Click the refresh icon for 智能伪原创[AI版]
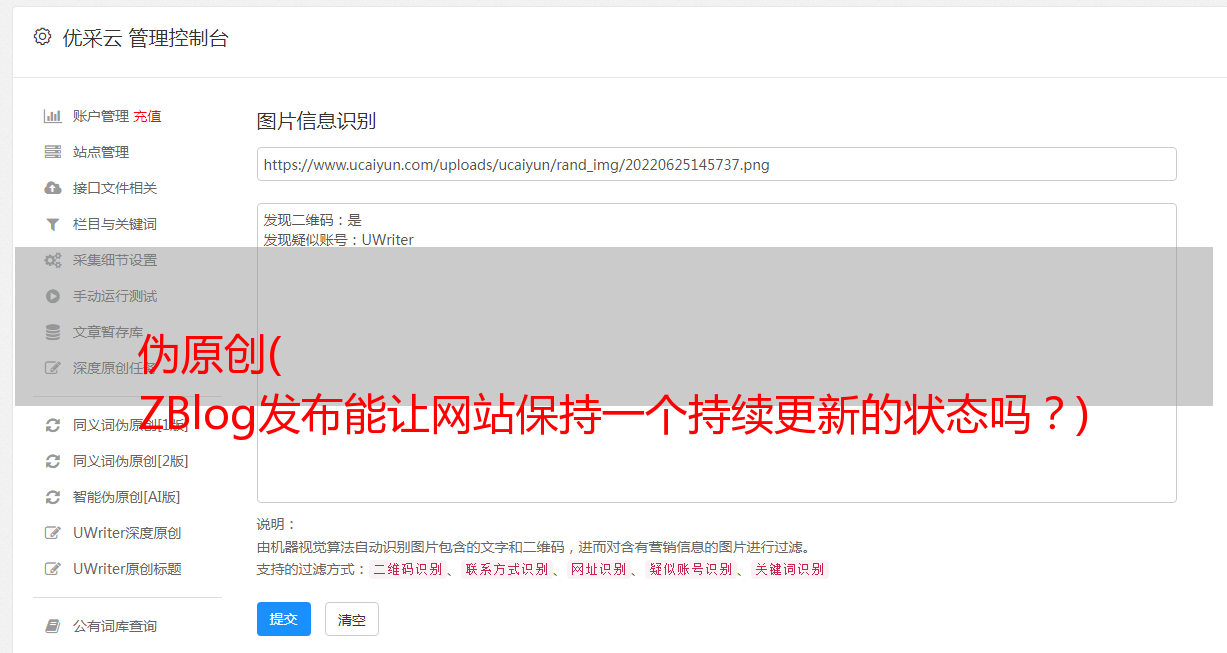The width and height of the screenshot is (1227, 653). tap(53, 497)
